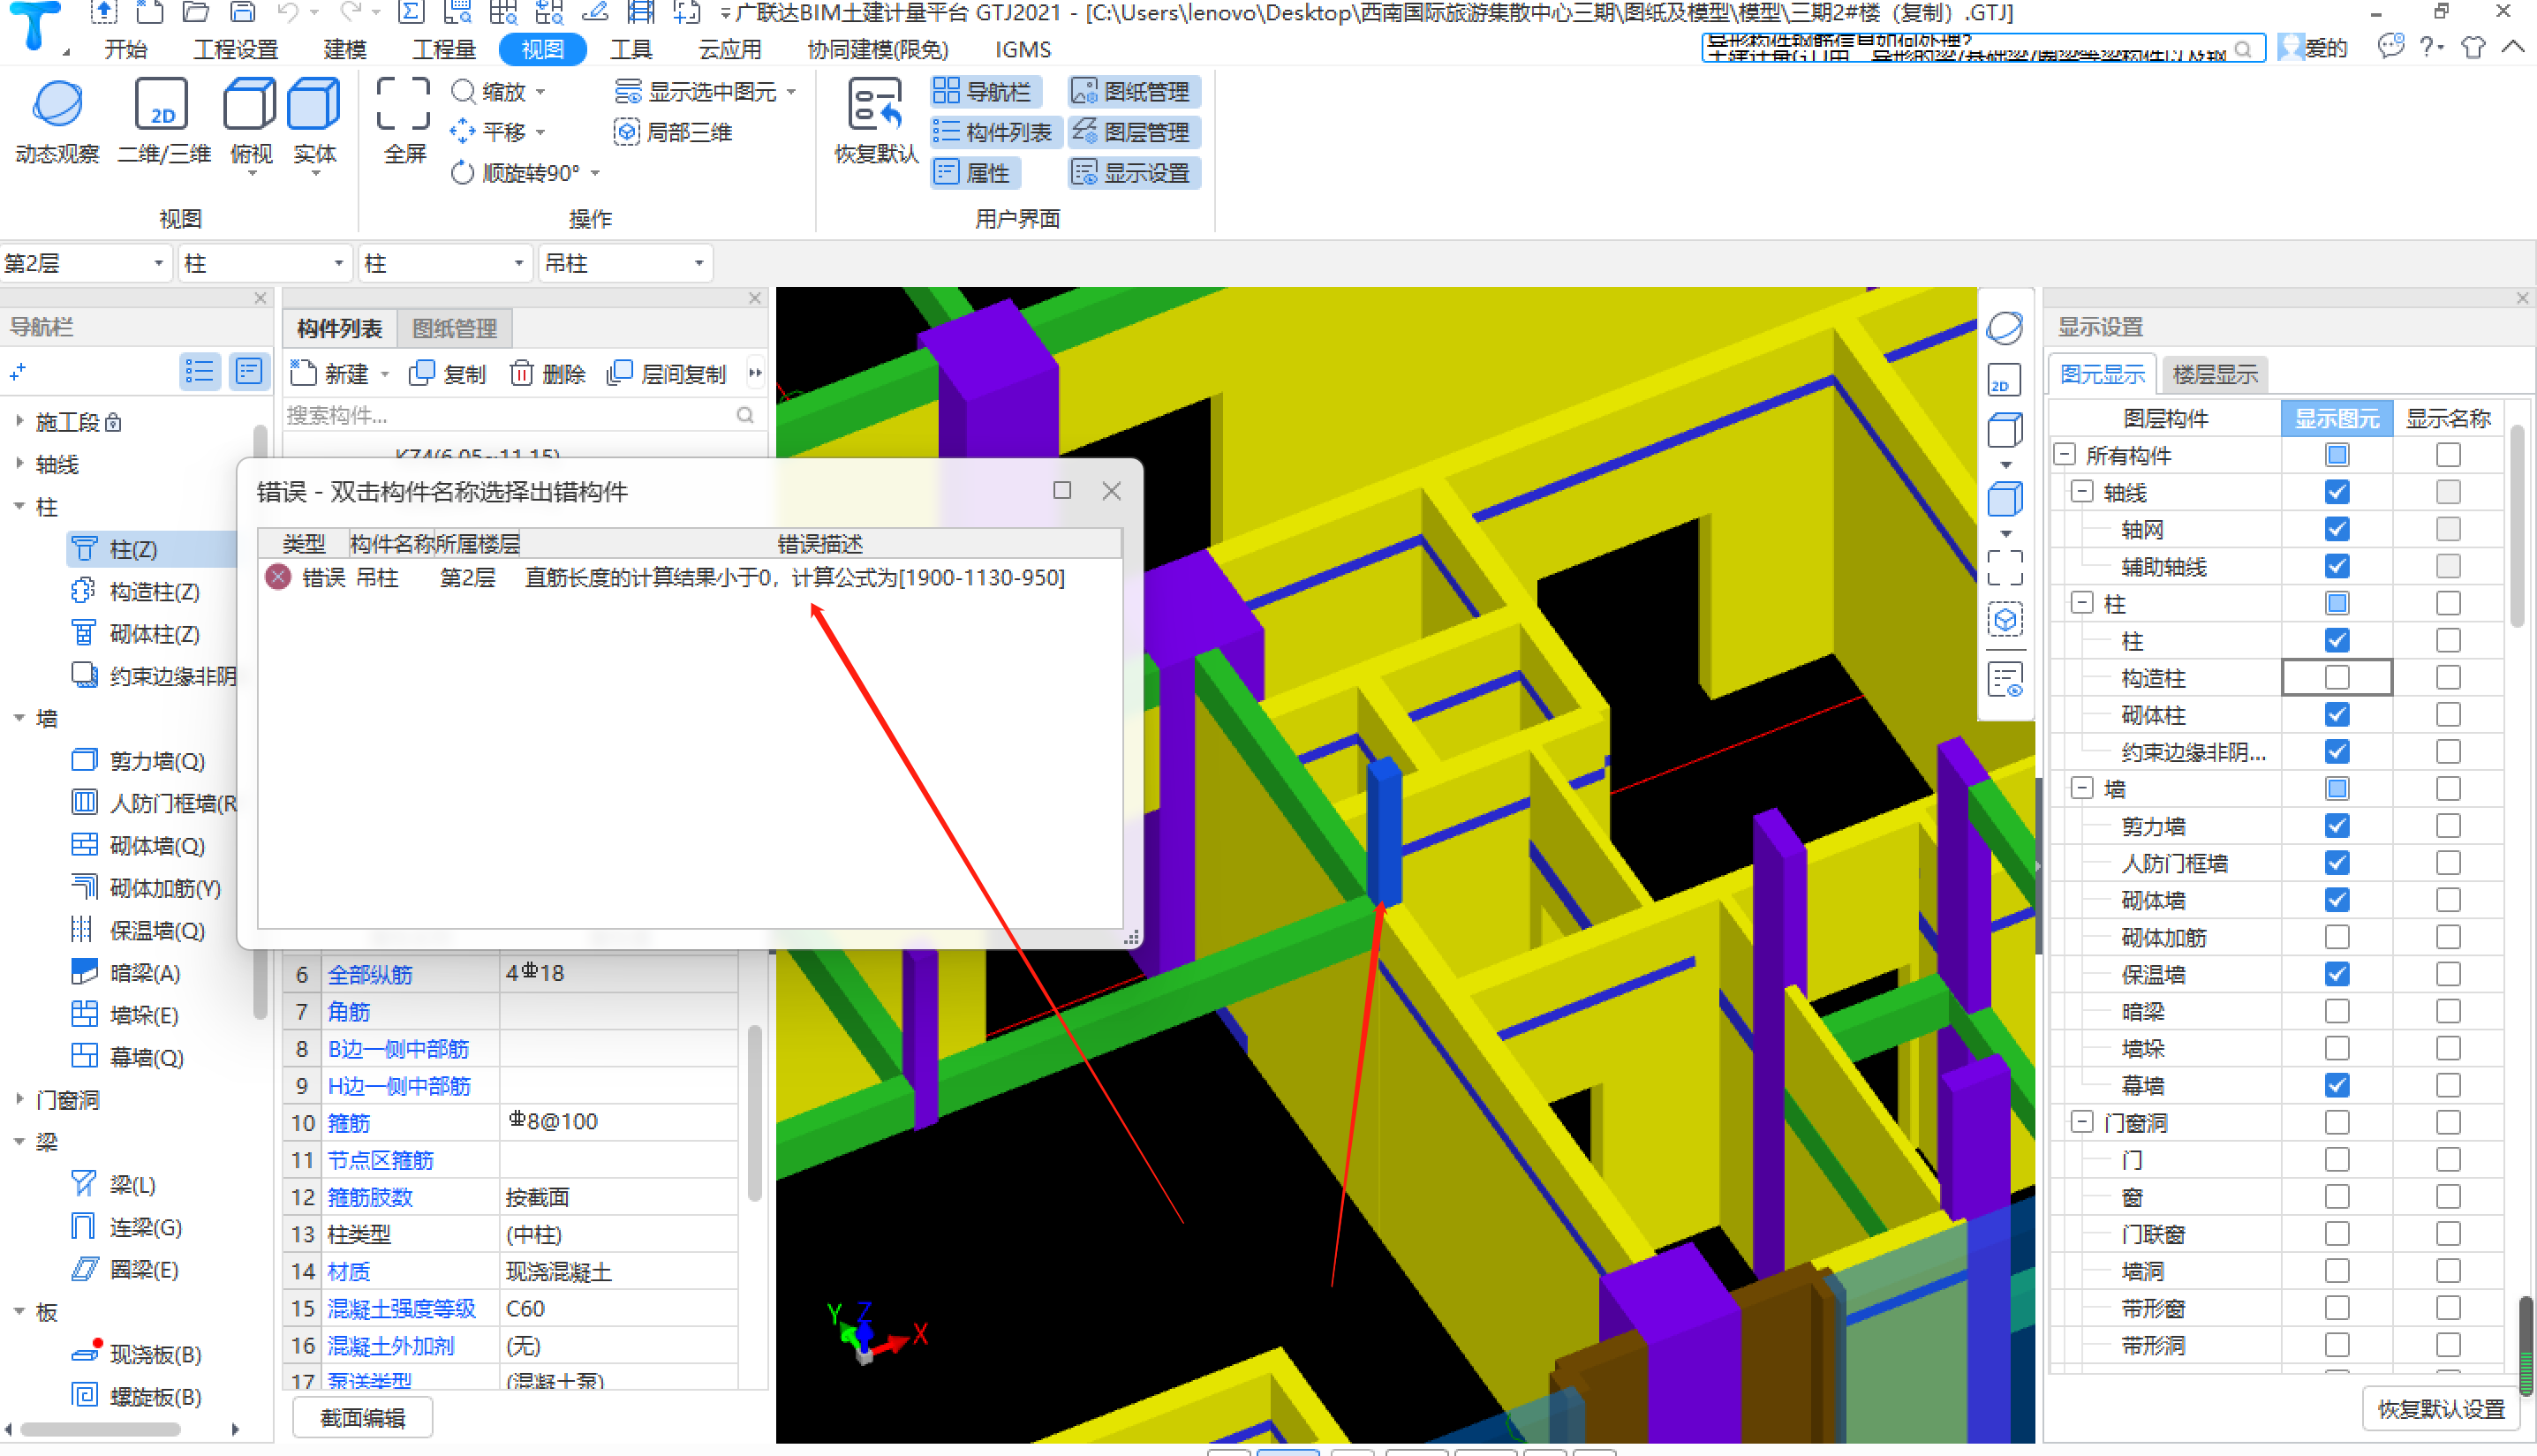
Task: Switch to 图纸管理 tab in component panel
Action: click(455, 329)
